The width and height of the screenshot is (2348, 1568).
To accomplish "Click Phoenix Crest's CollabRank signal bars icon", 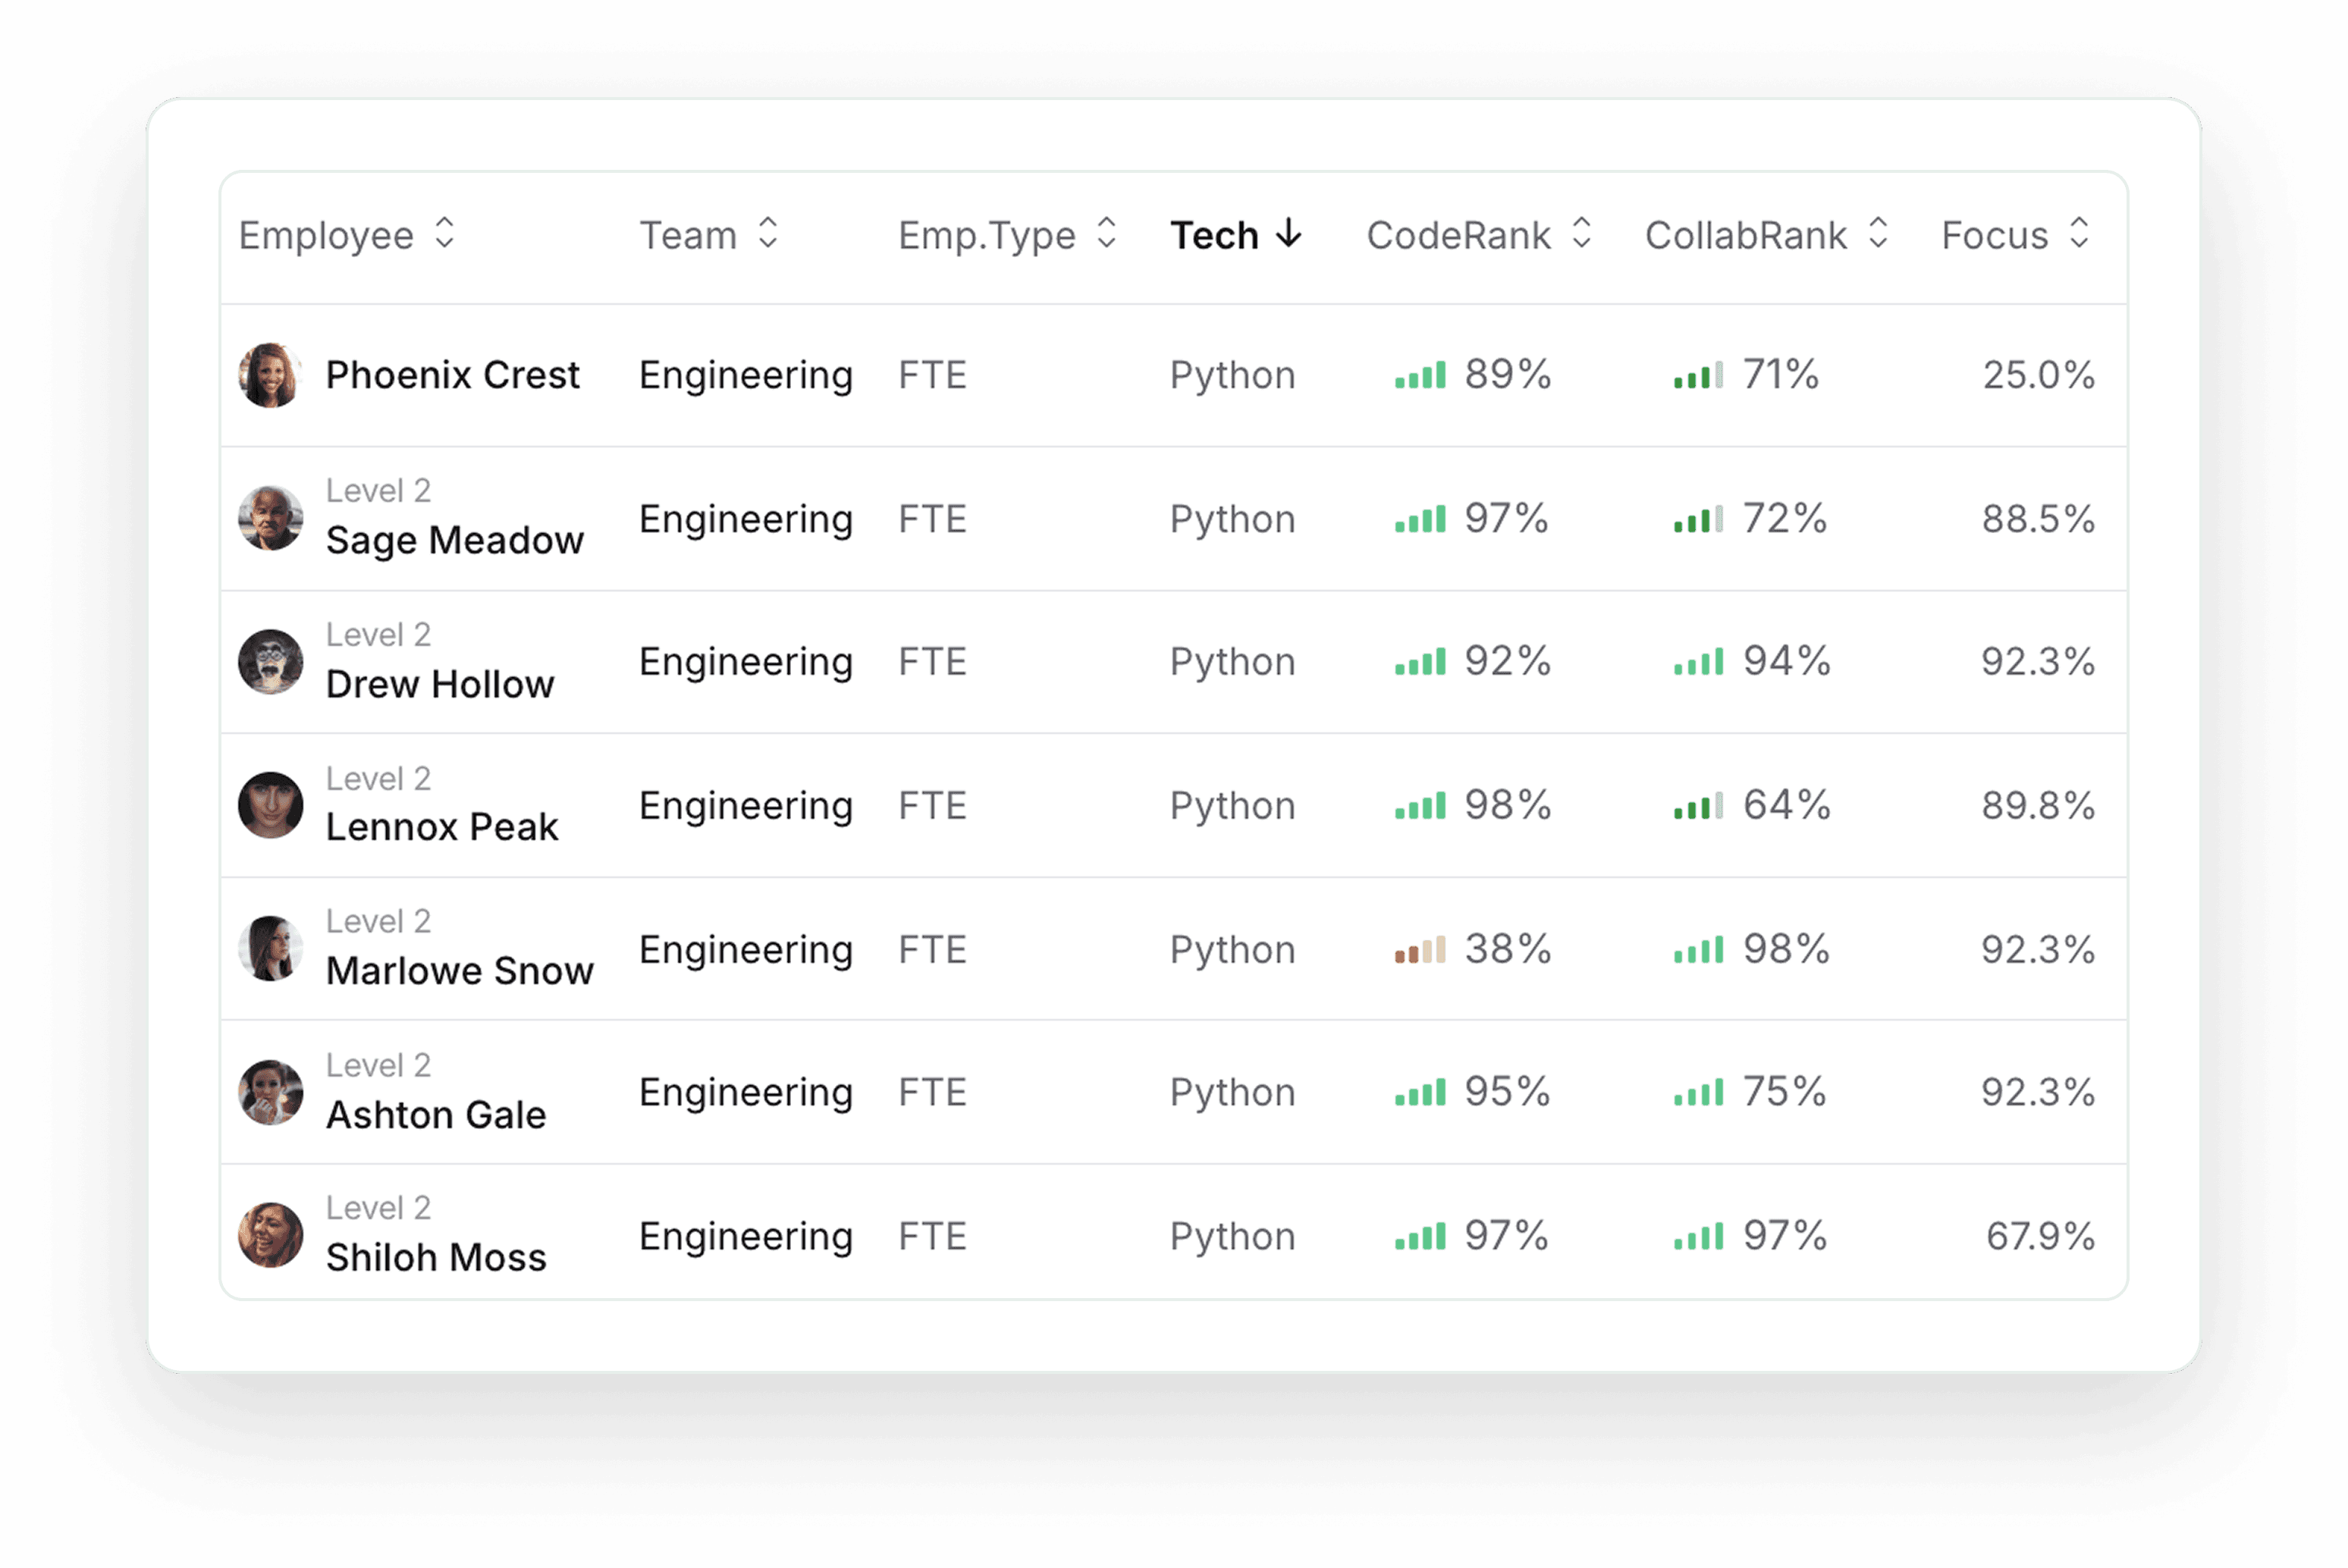I will point(1698,376).
